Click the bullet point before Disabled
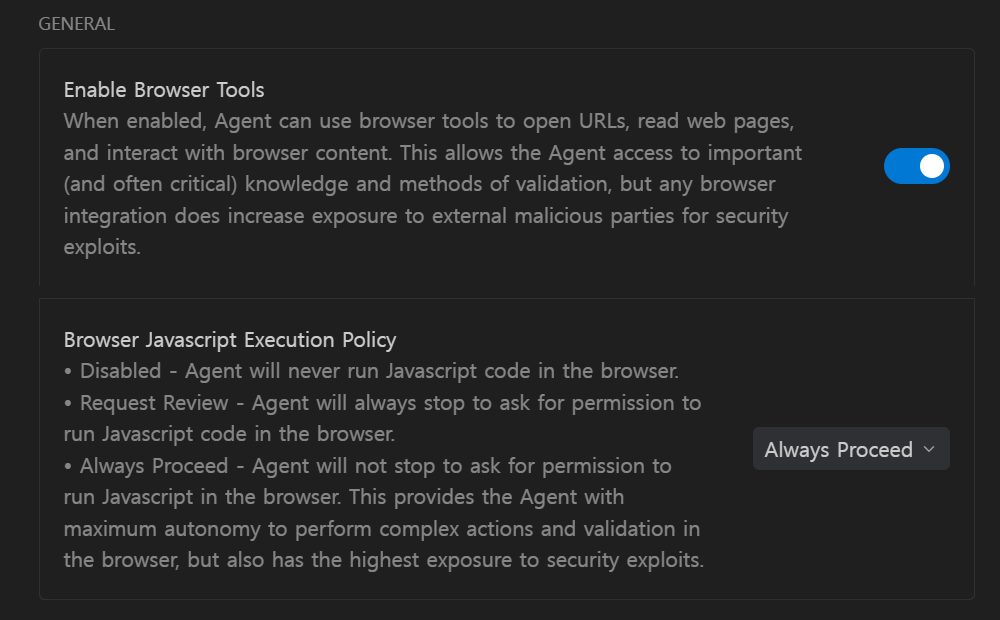 tap(68, 371)
